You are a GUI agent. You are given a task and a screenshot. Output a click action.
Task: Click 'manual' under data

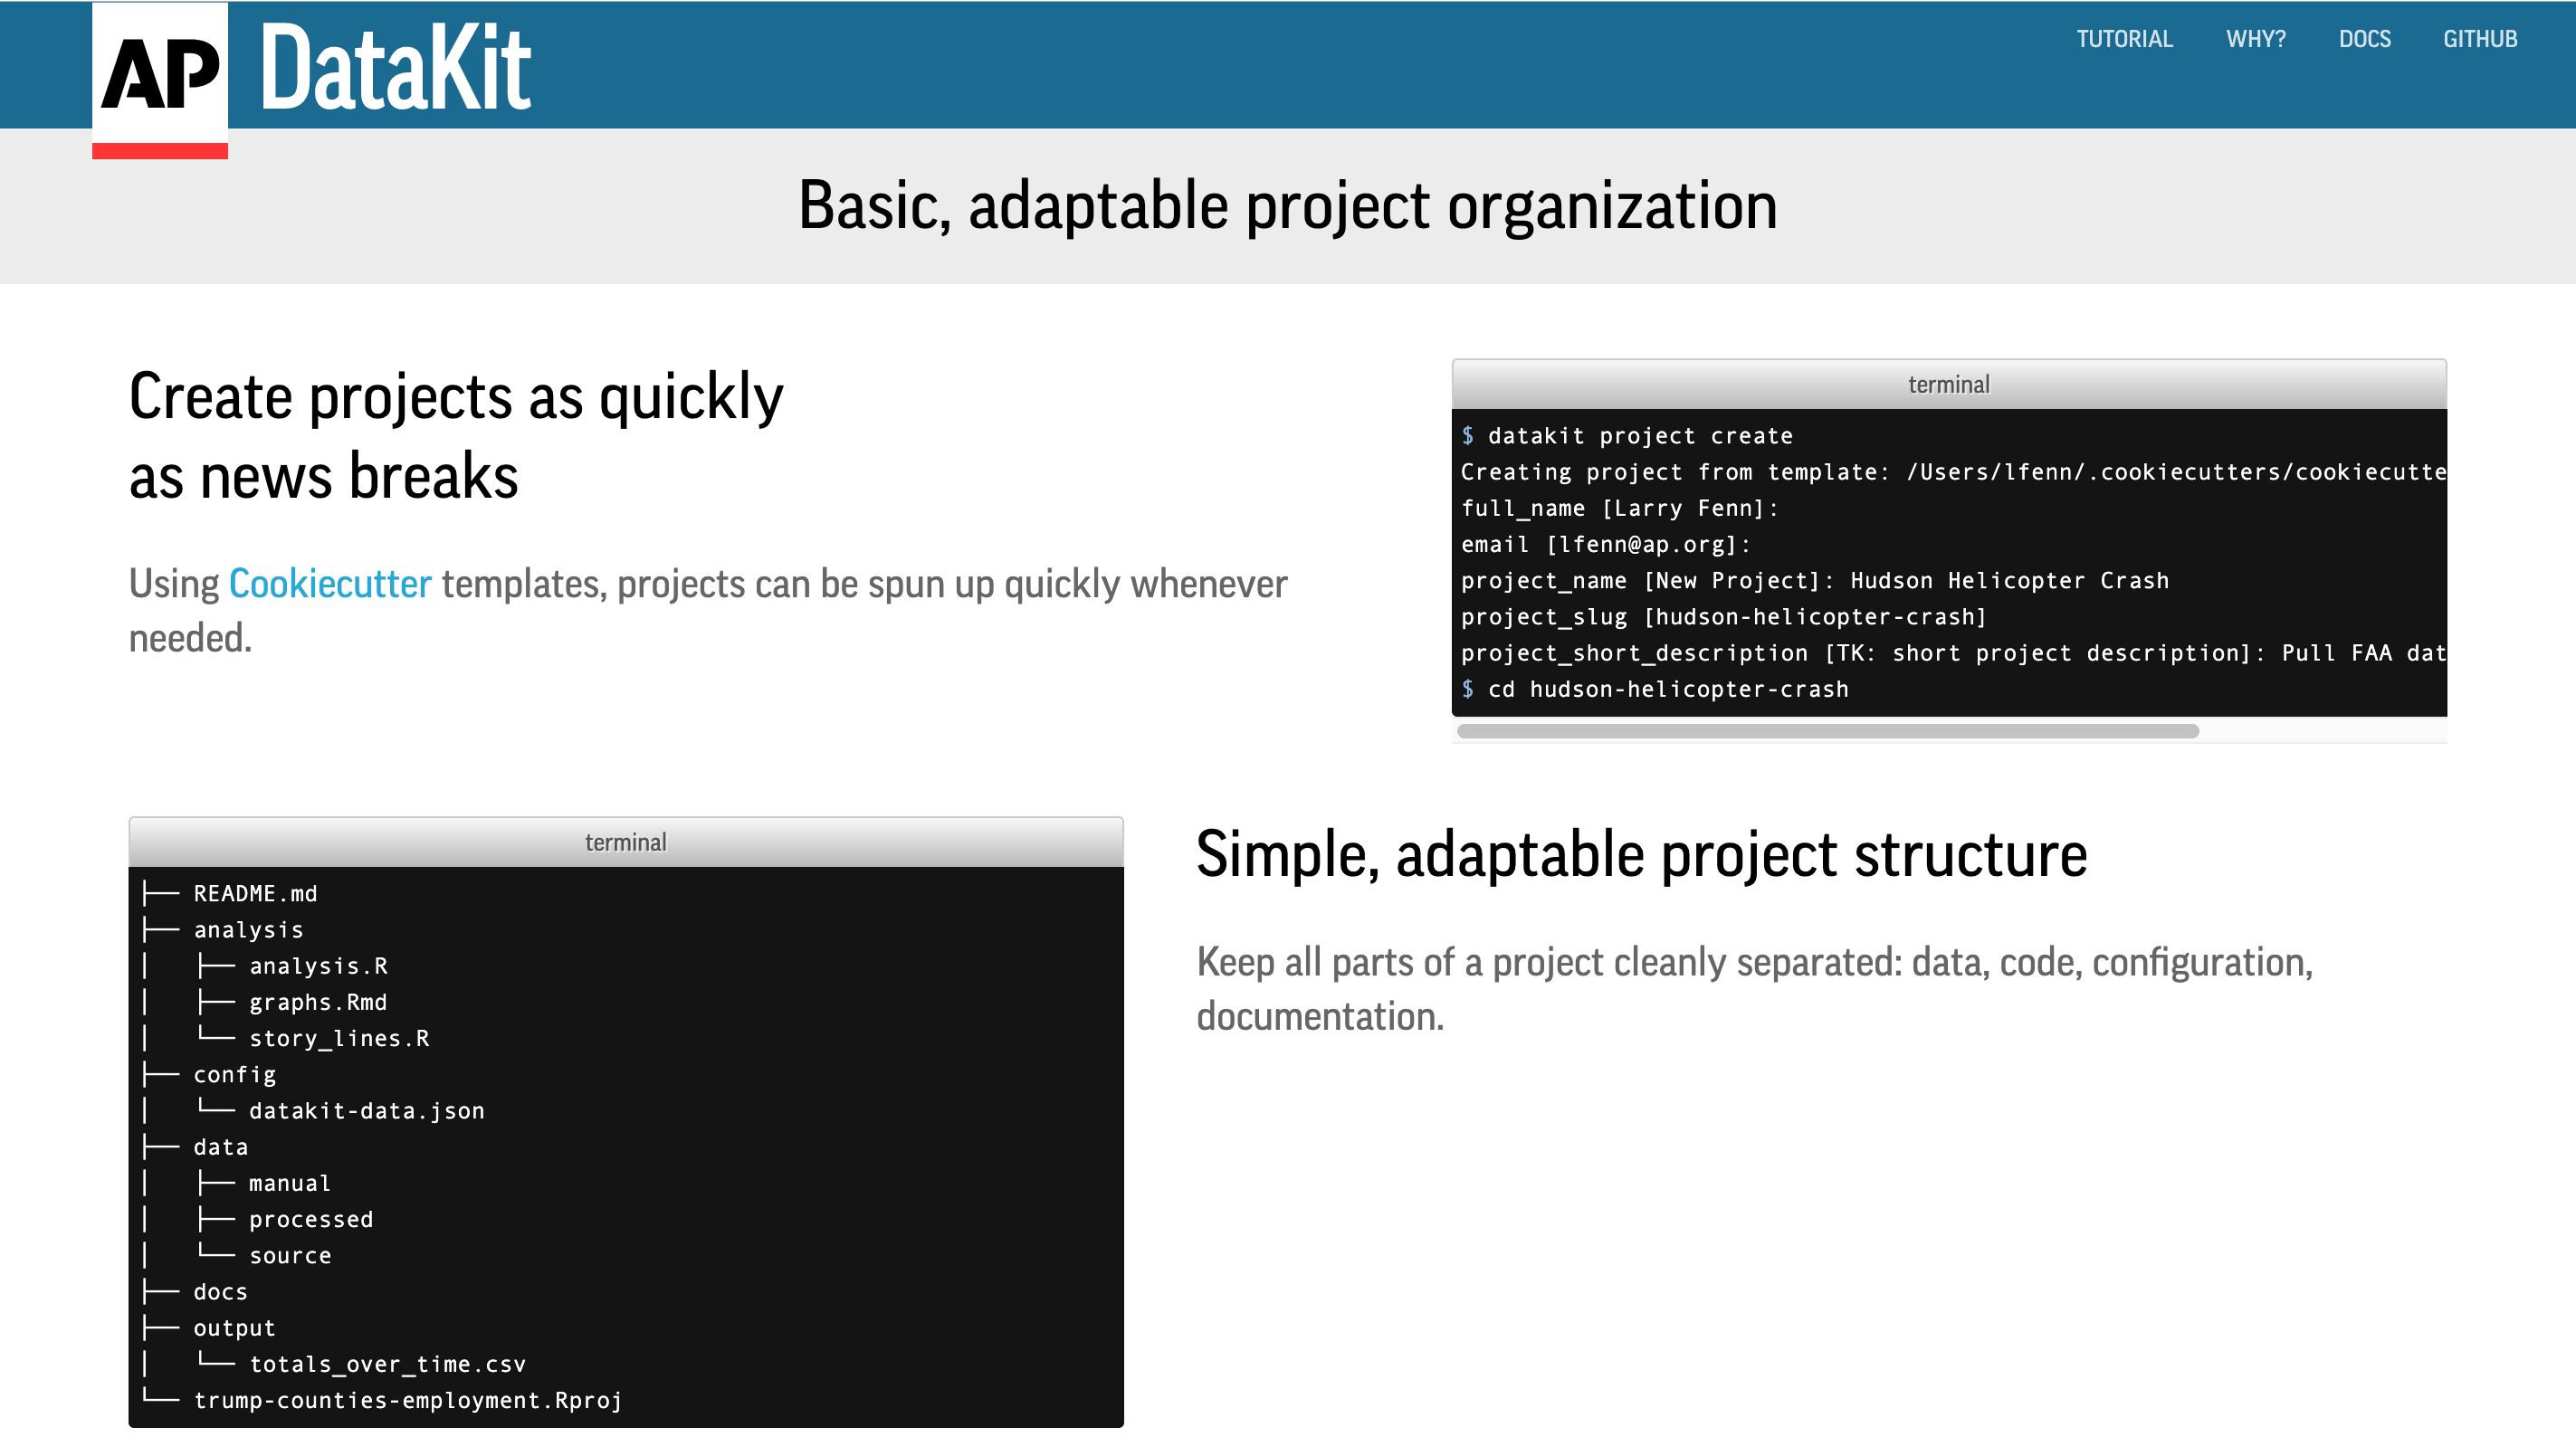[x=289, y=1182]
